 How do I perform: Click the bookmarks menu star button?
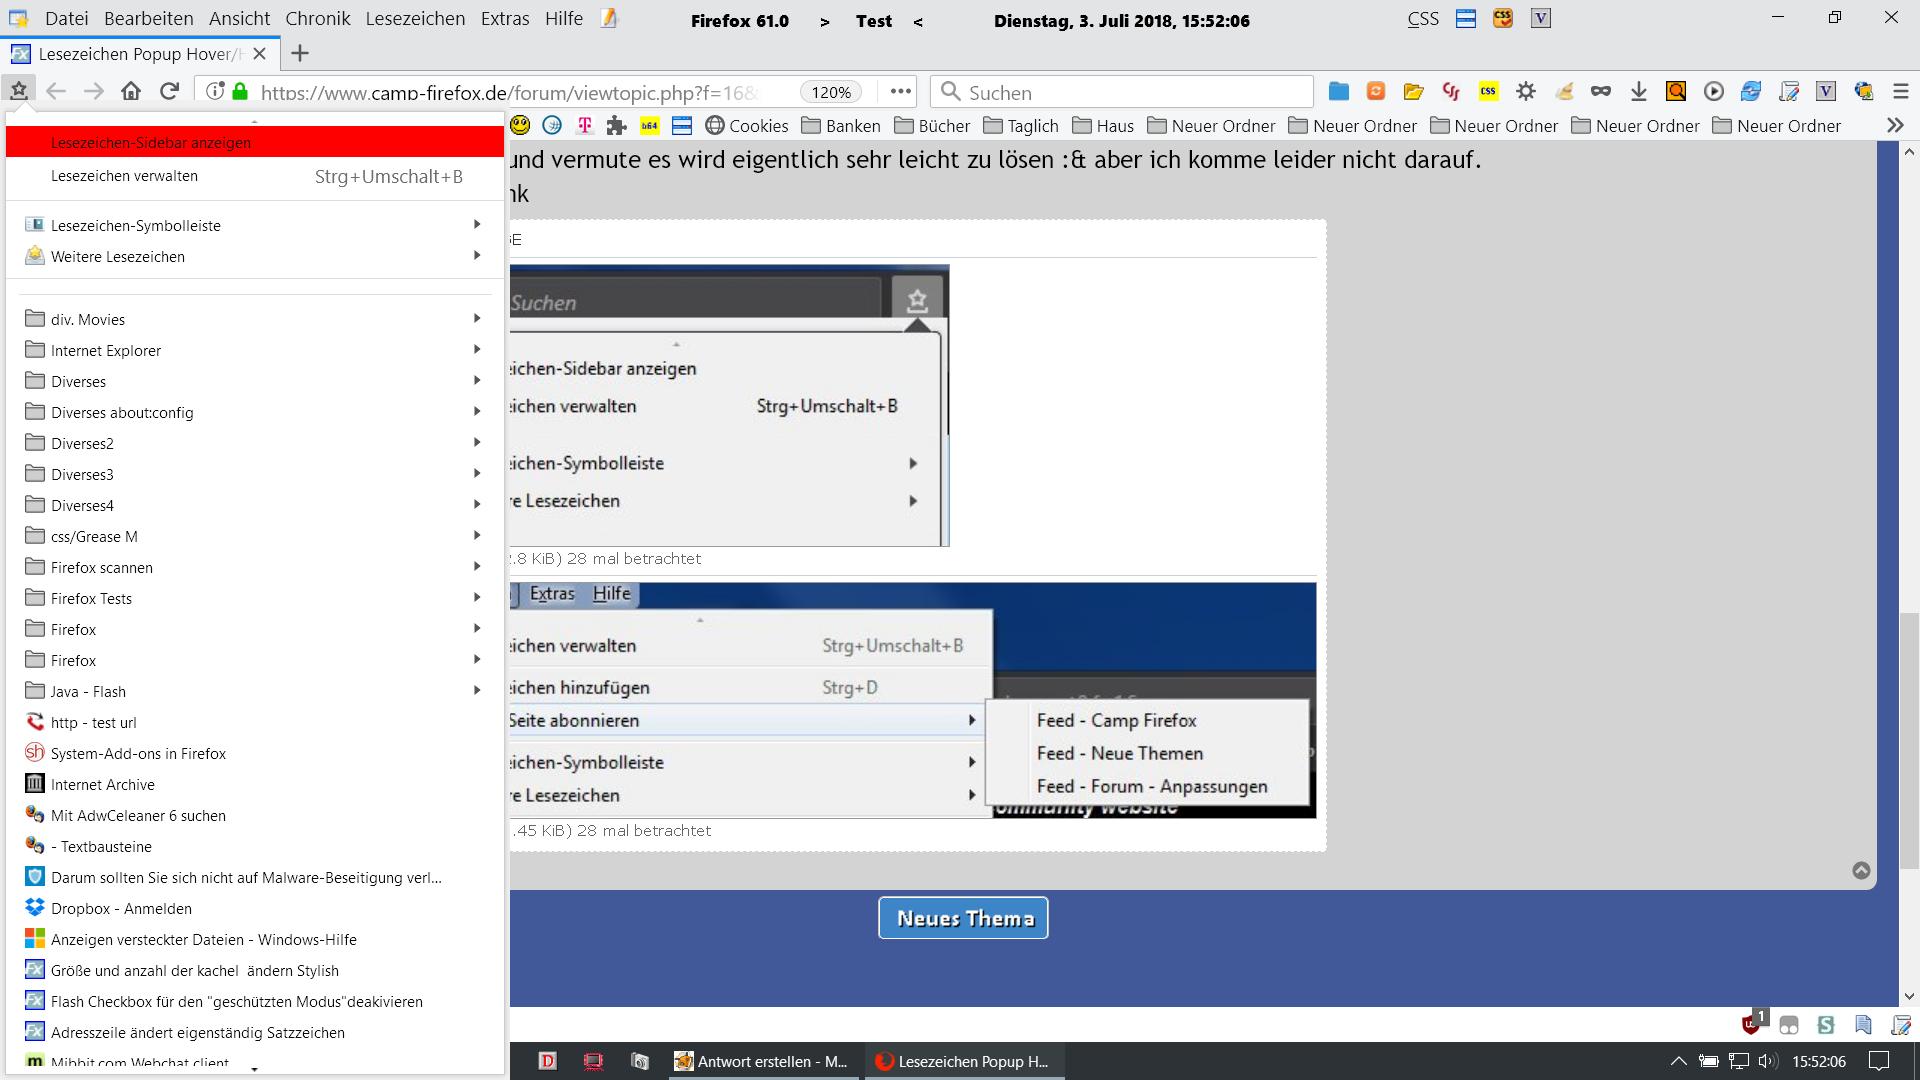(x=18, y=91)
